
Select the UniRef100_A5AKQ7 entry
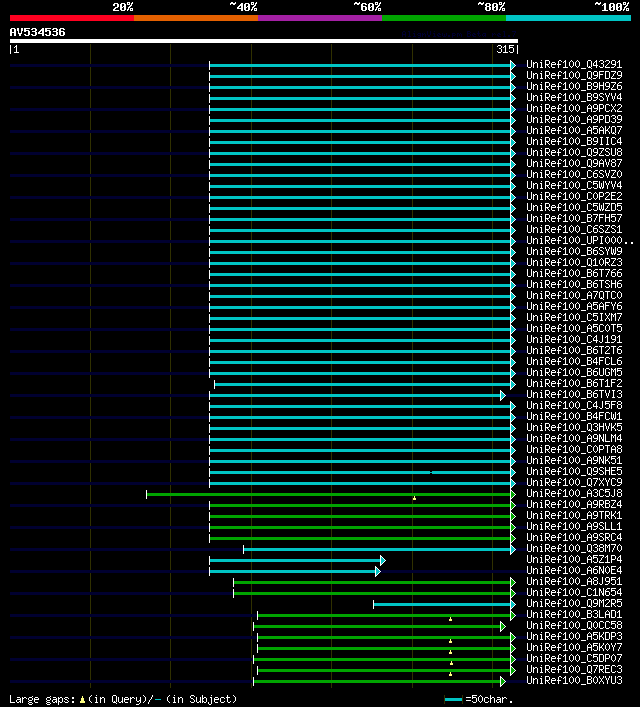(x=574, y=130)
